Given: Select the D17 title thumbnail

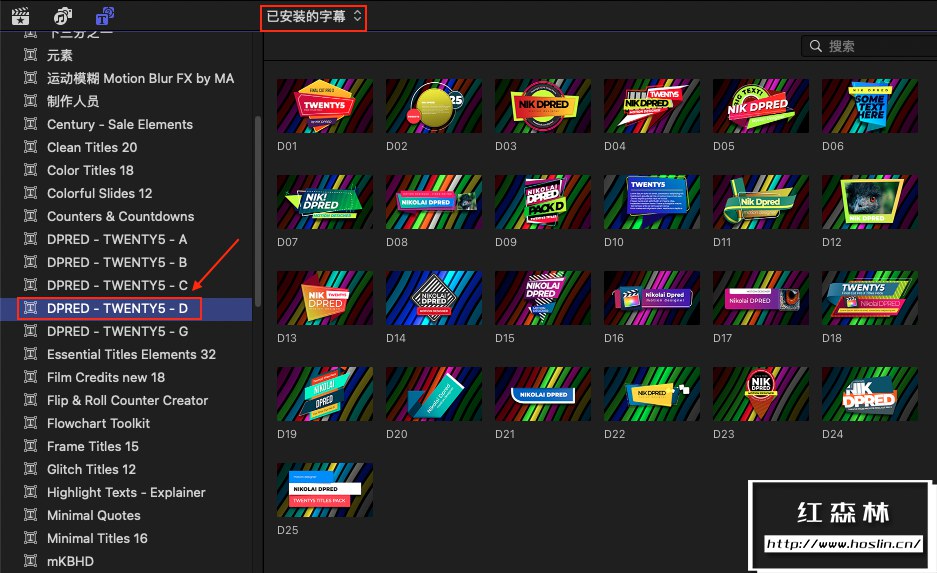Looking at the screenshot, I should pos(761,298).
